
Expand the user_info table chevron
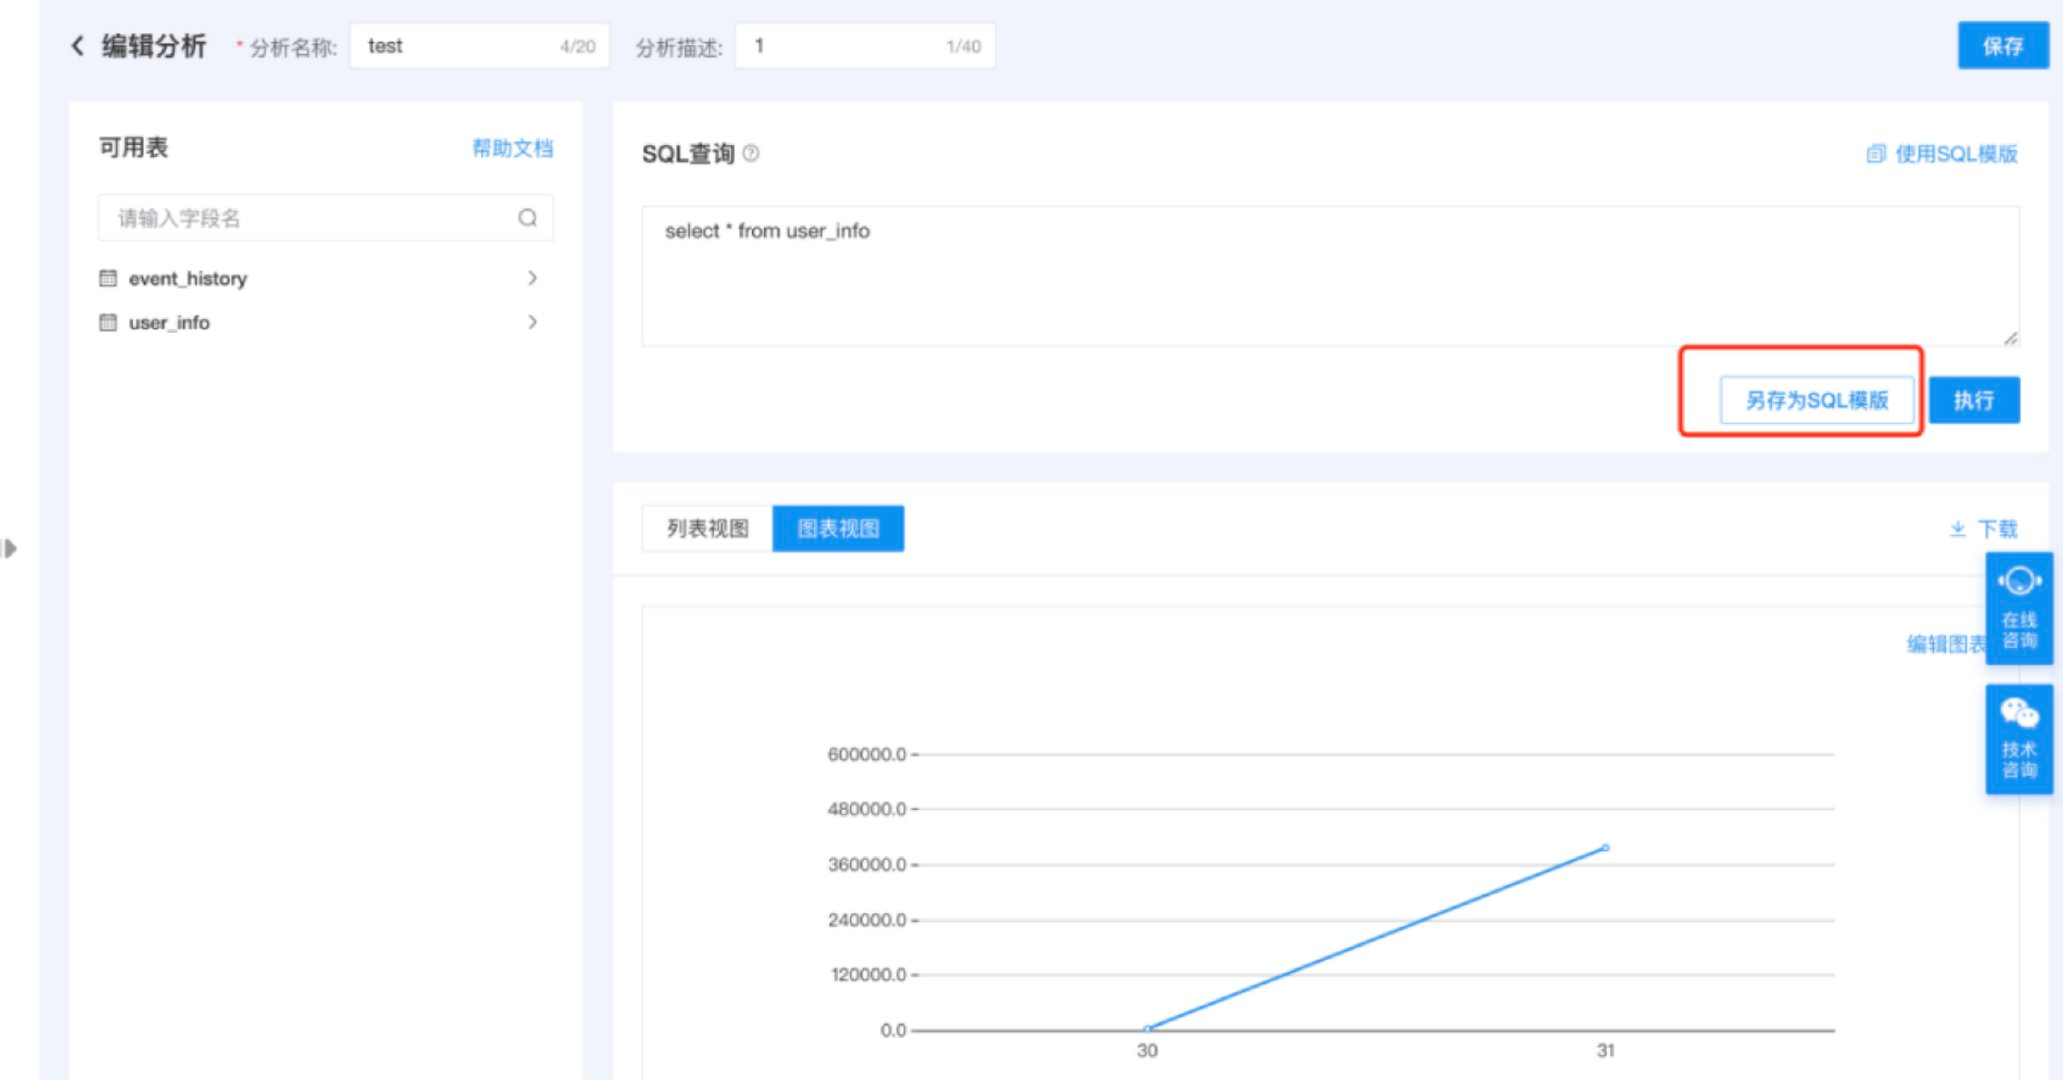pos(532,322)
